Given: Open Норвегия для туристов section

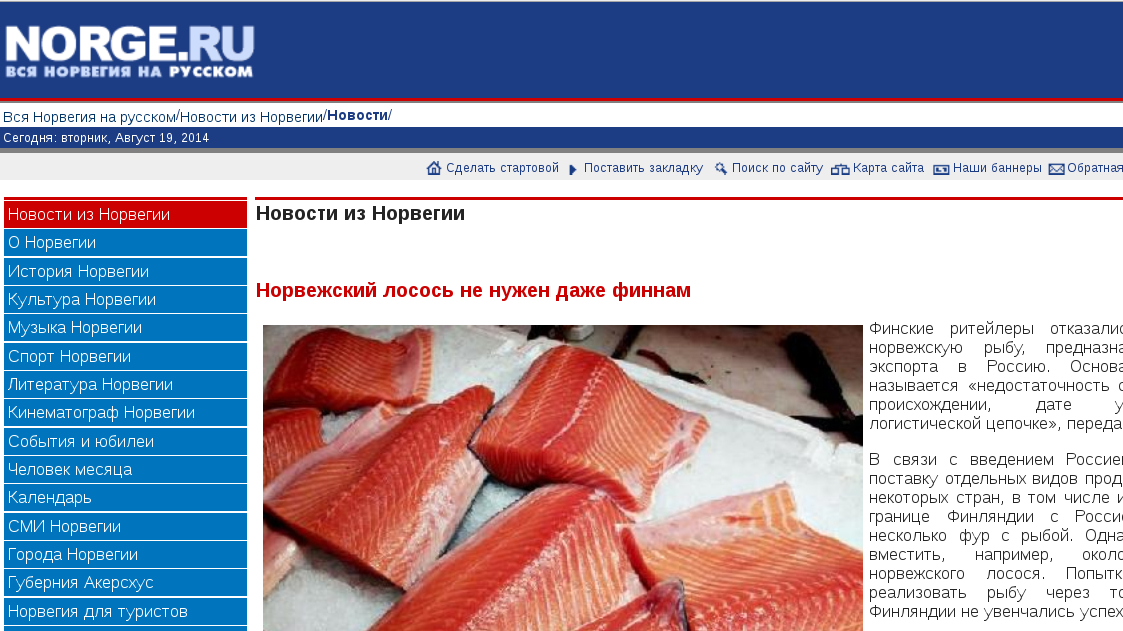Looking at the screenshot, I should pos(125,612).
